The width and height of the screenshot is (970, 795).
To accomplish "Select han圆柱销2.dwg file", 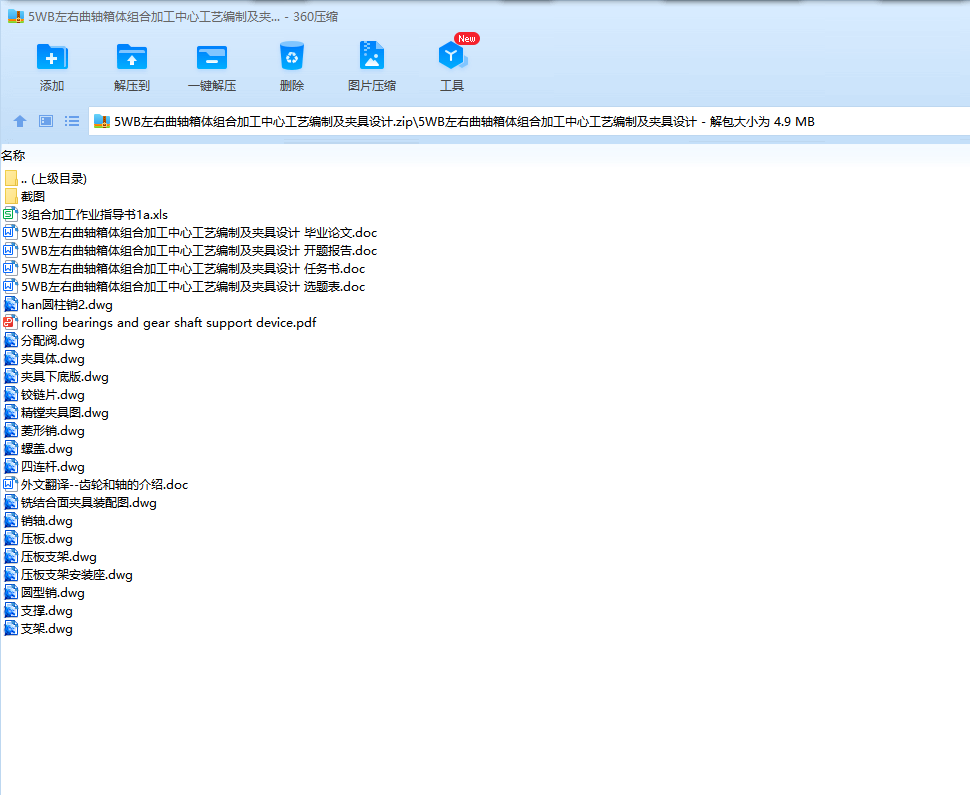I will pos(58,305).
